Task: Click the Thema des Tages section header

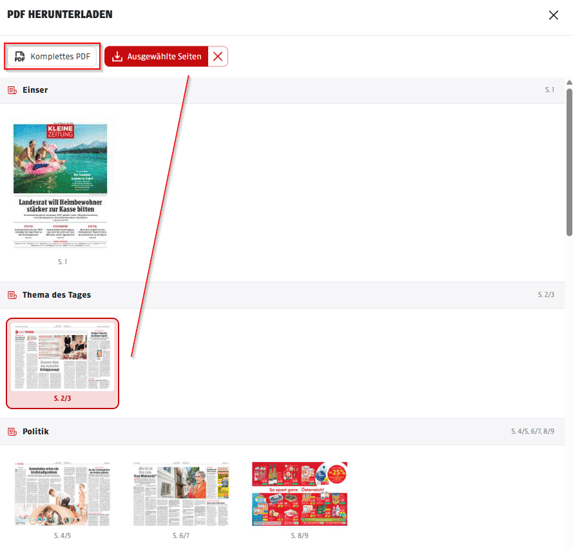Action: [x=282, y=295]
